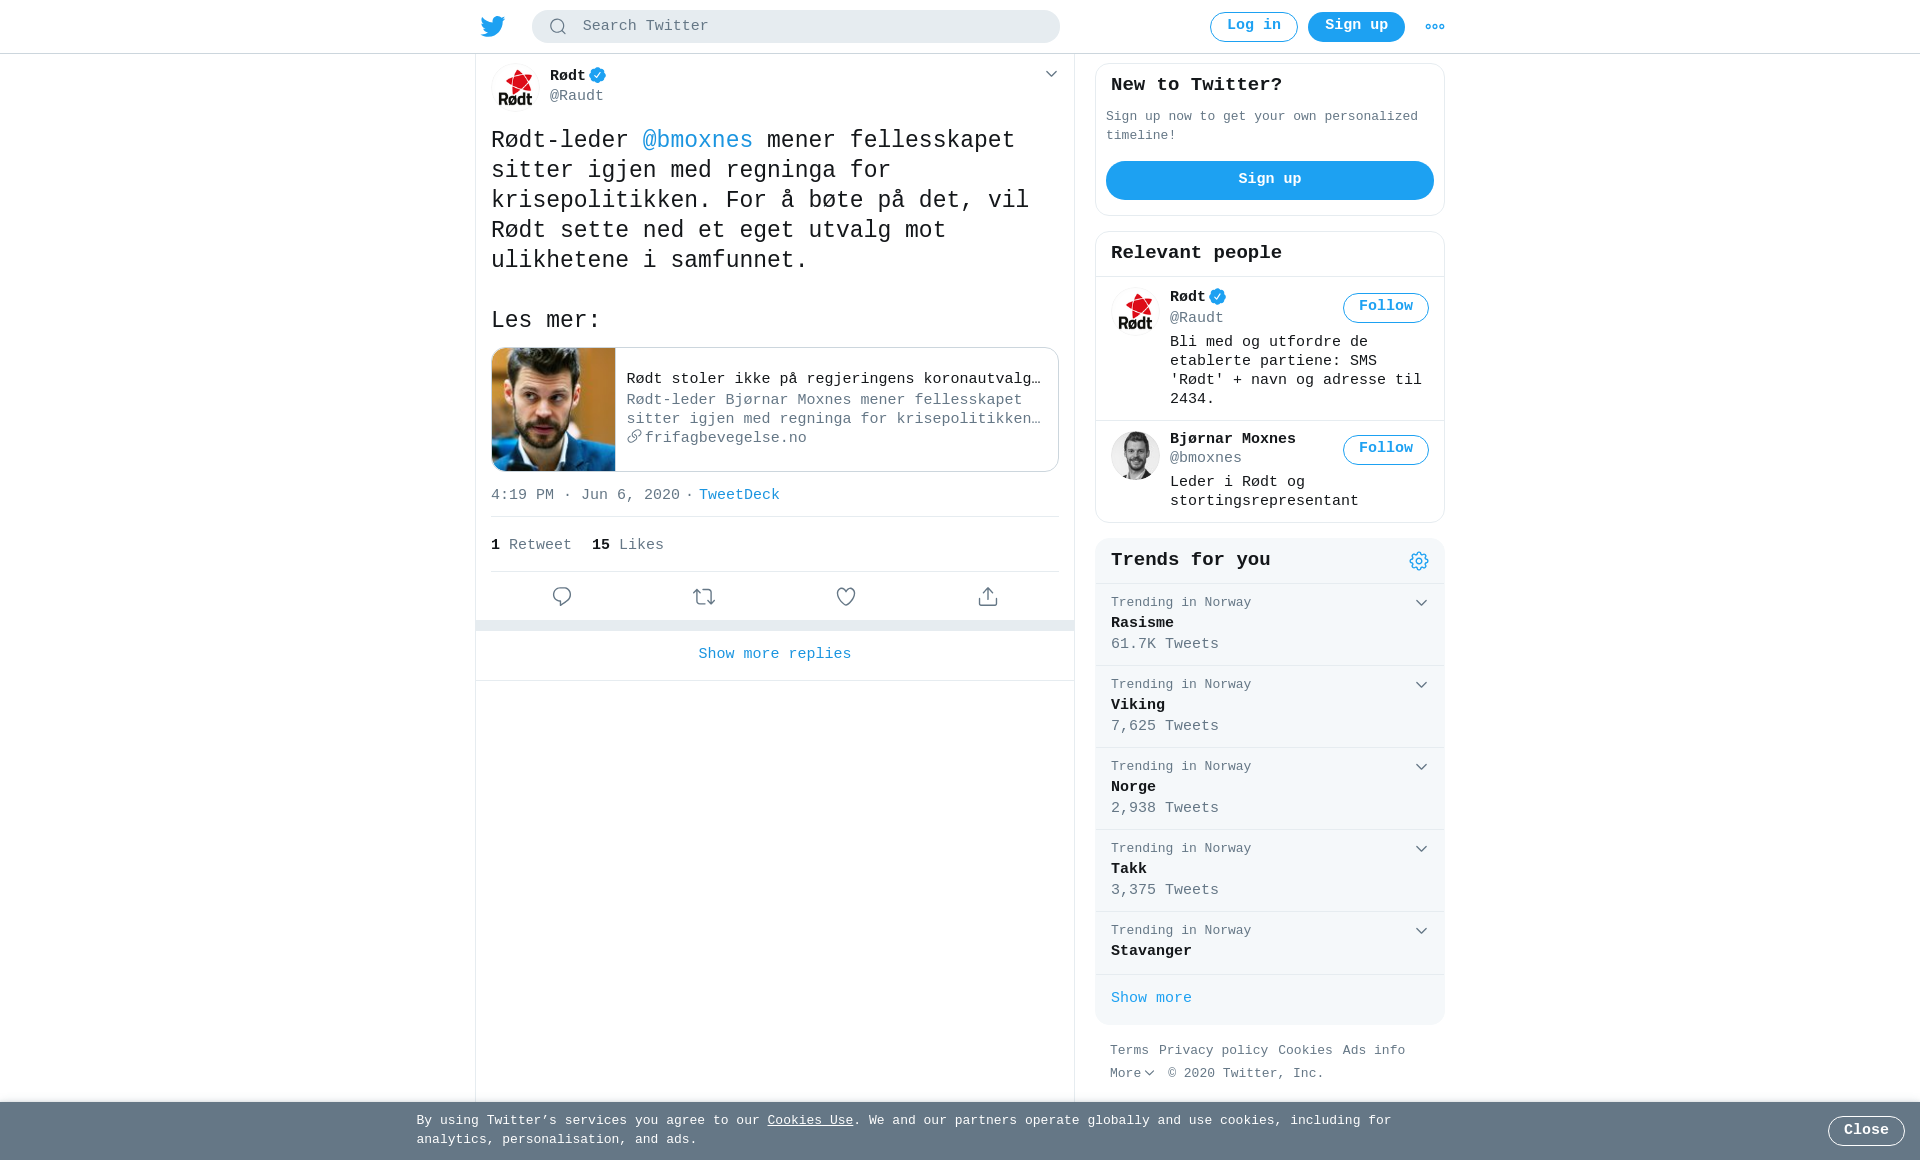The image size is (1920, 1160).
Task: Like the tweet with the heart icon
Action: (x=846, y=597)
